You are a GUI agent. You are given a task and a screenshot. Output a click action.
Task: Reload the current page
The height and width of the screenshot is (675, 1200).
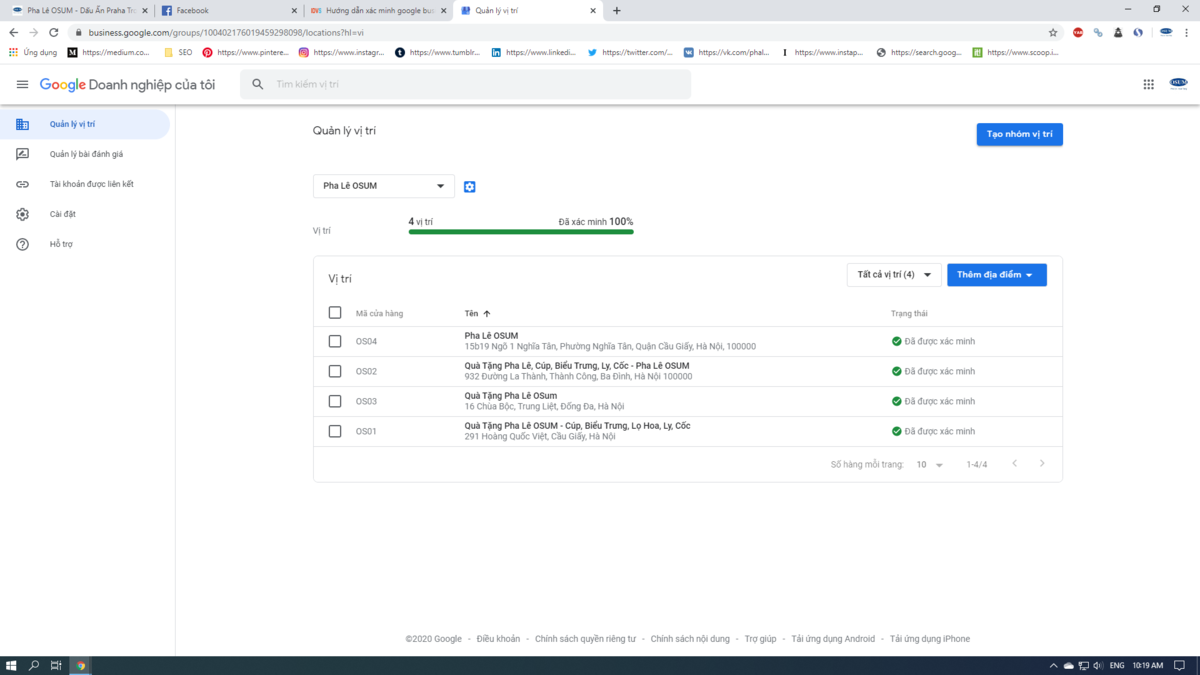click(54, 32)
